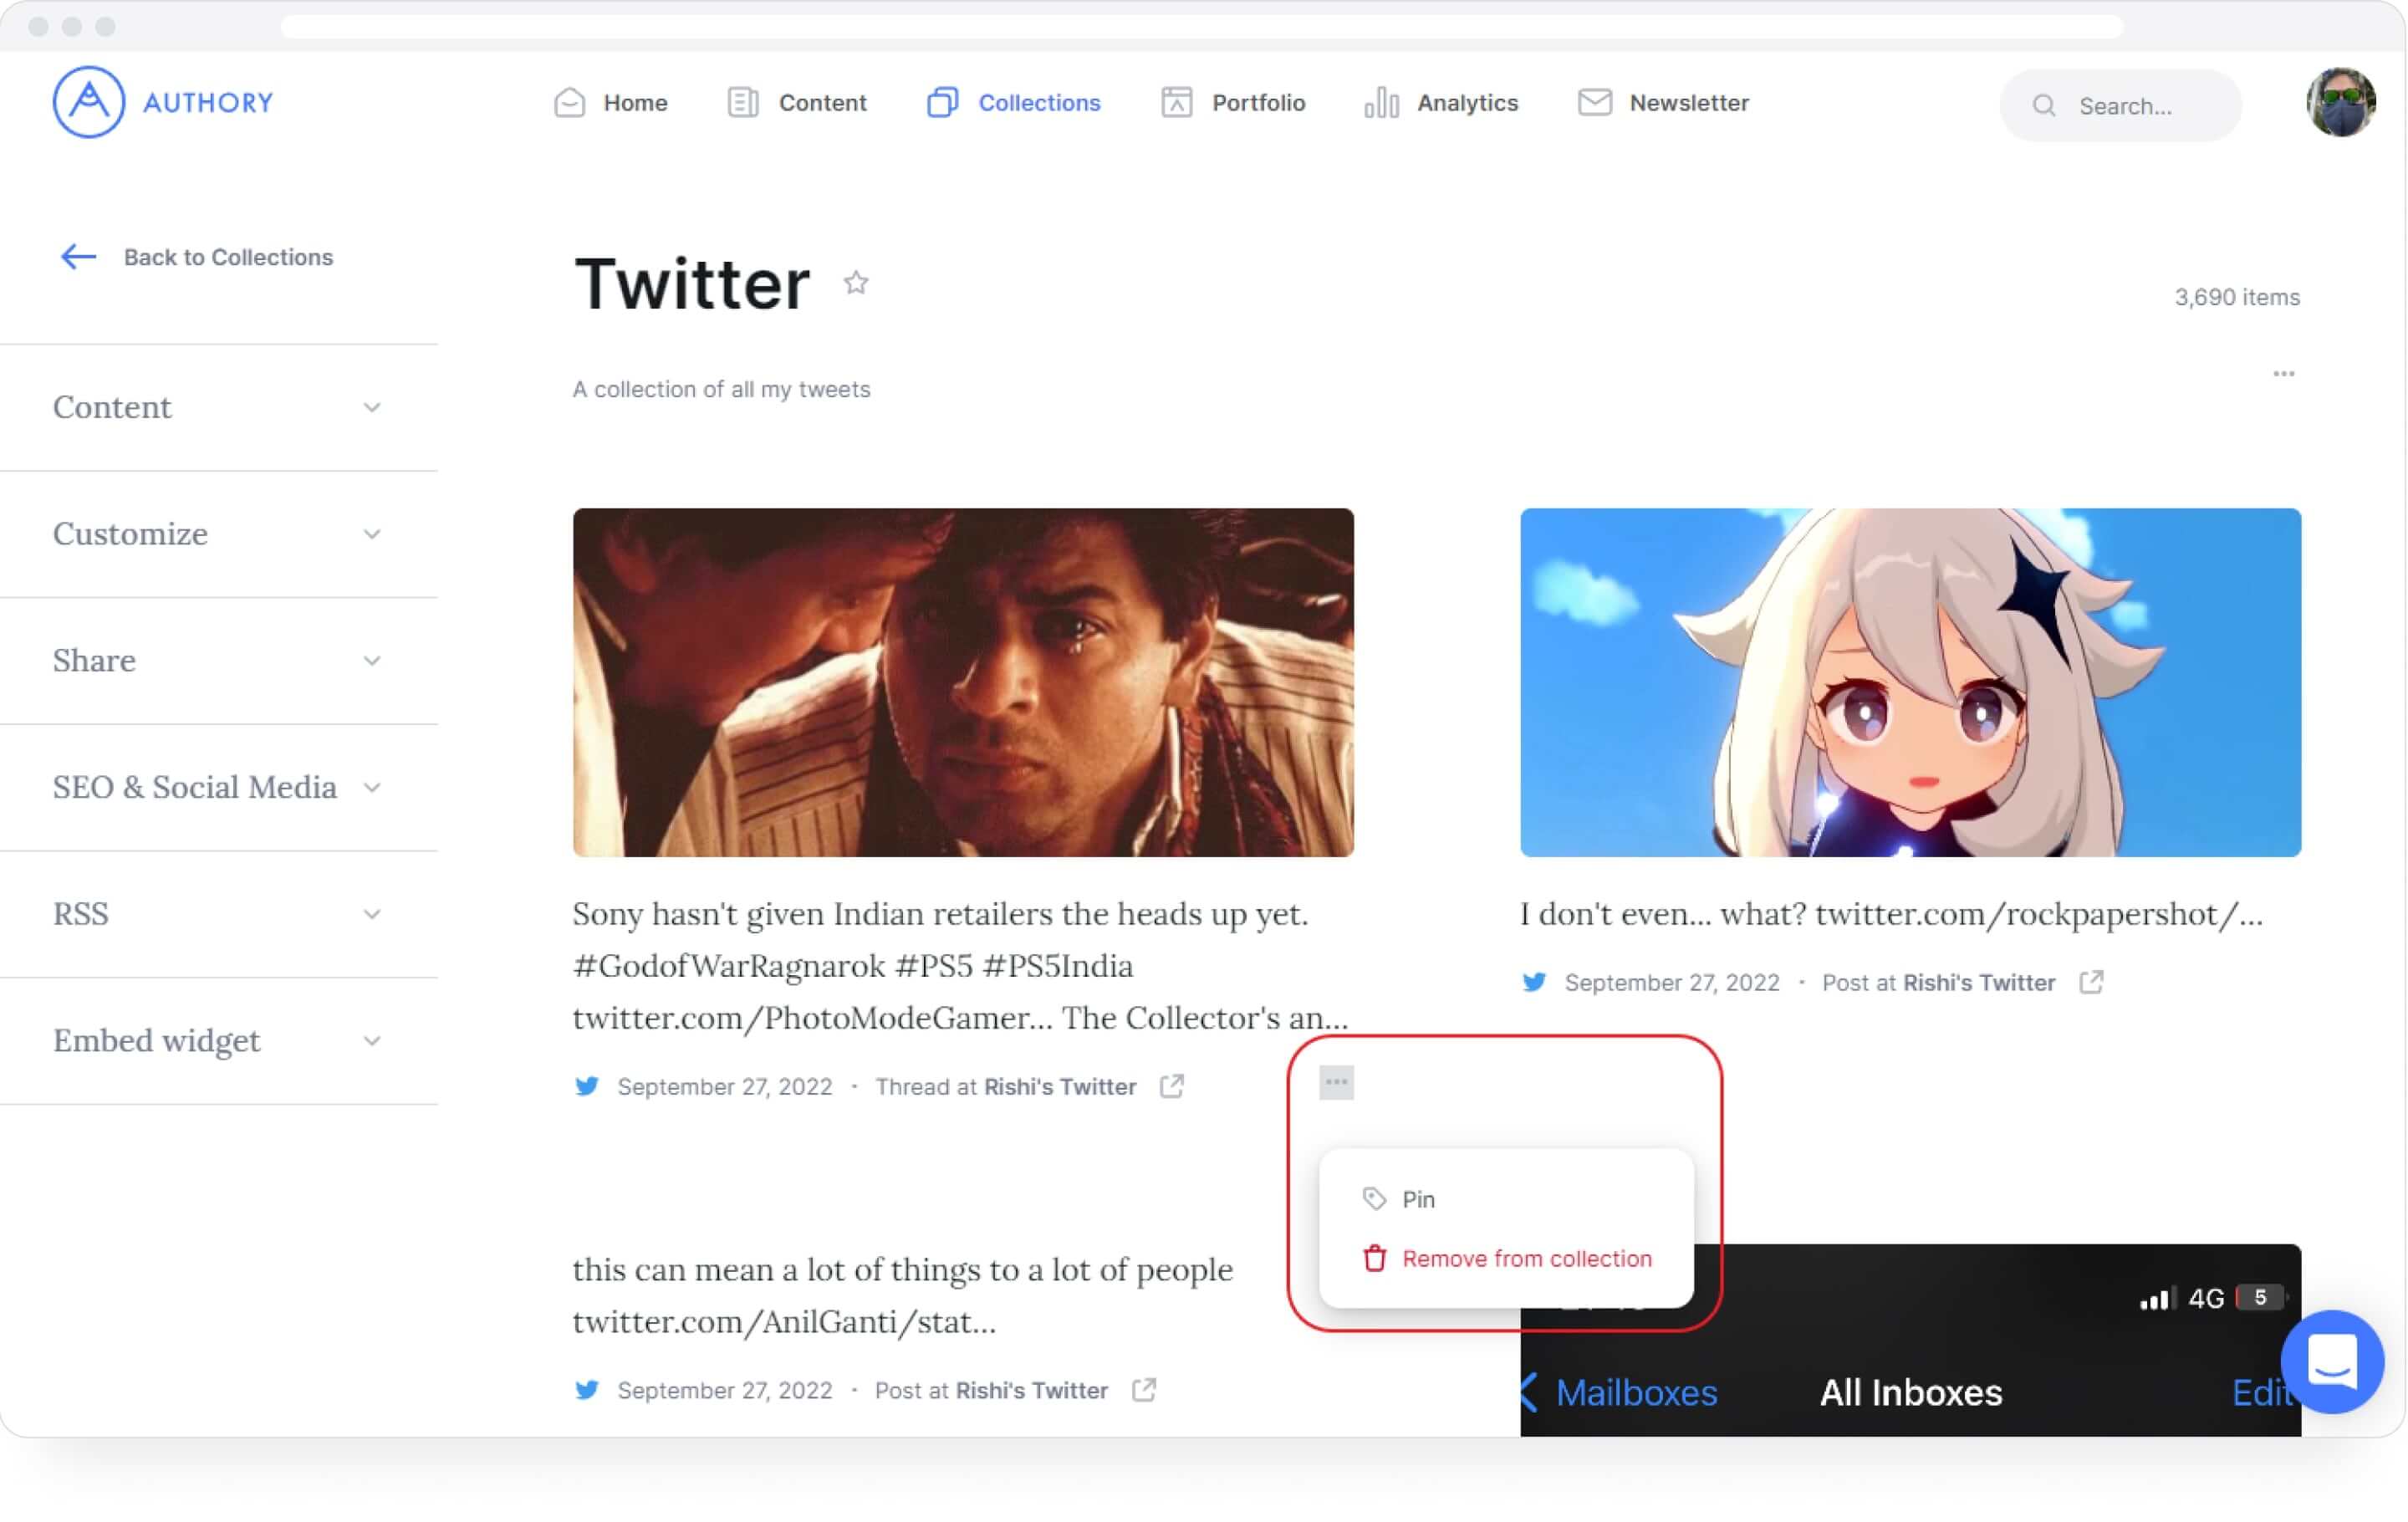Go to the Content tab in top navigation
2408x1522 pixels.
[x=797, y=102]
